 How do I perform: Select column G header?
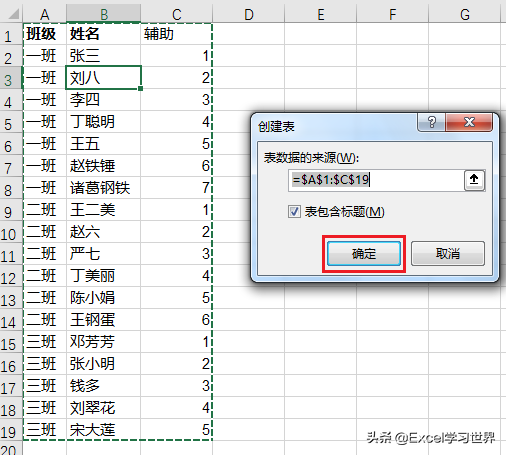pyautogui.click(x=465, y=14)
